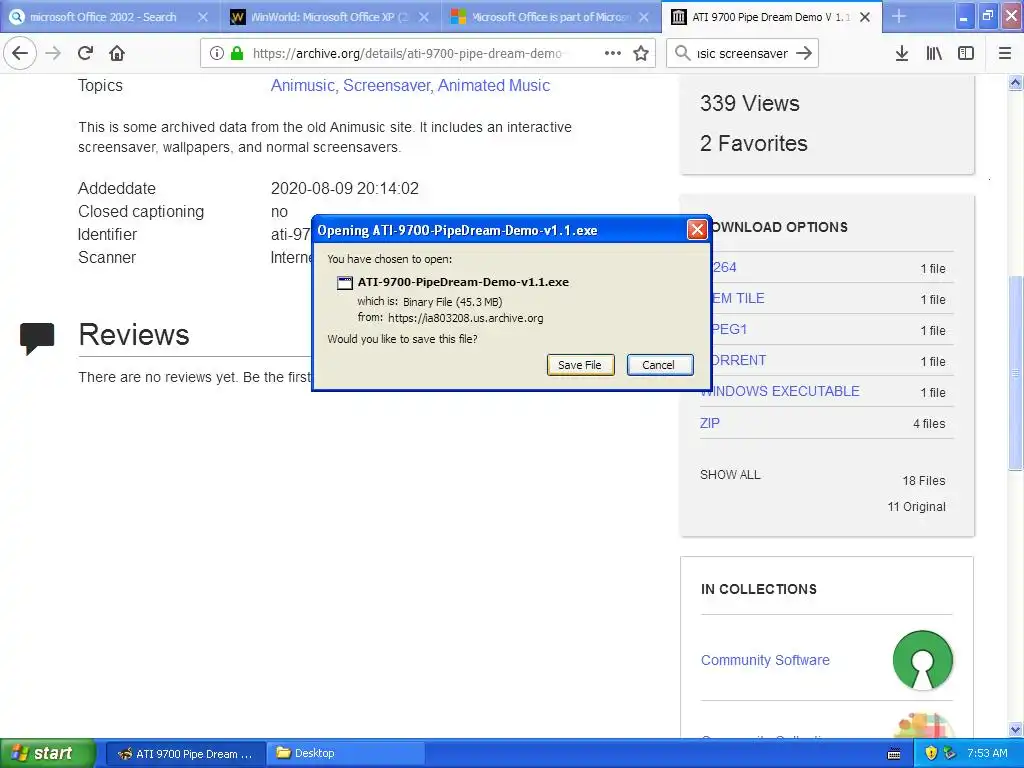
Task: Open the Windows Start menu
Action: (x=48, y=754)
